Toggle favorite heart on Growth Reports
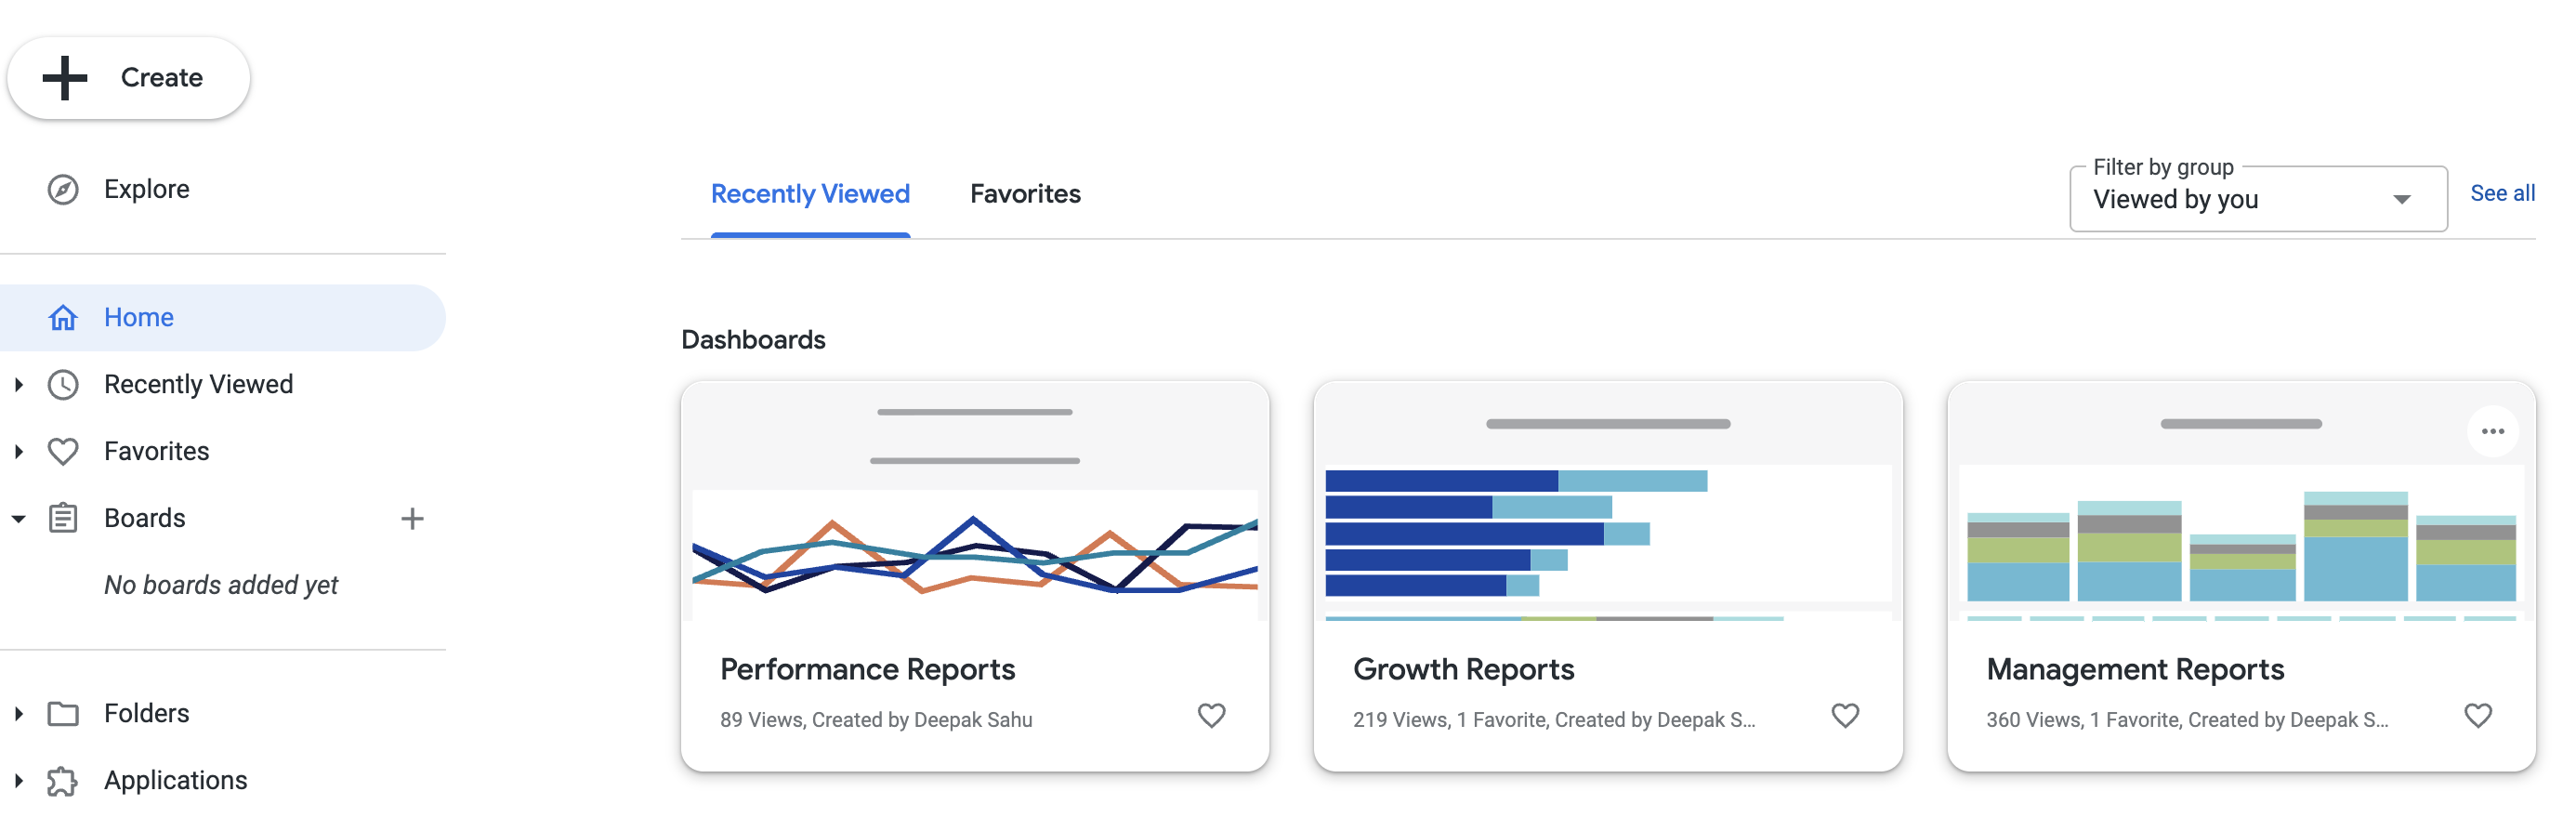Viewport: 2576px width, 831px height. pyautogui.click(x=1844, y=715)
